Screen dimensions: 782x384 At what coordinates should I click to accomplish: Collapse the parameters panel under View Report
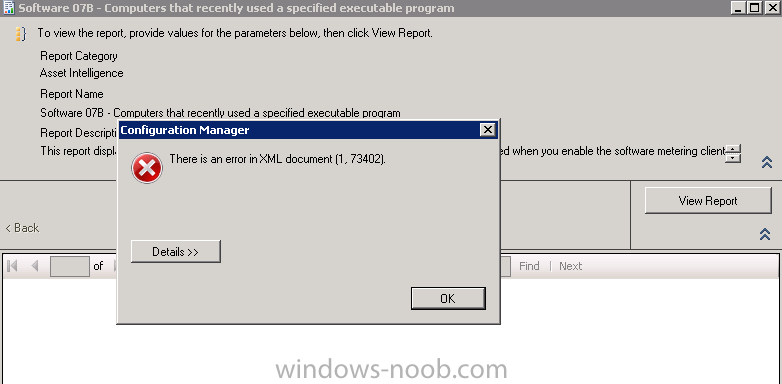coord(765,234)
